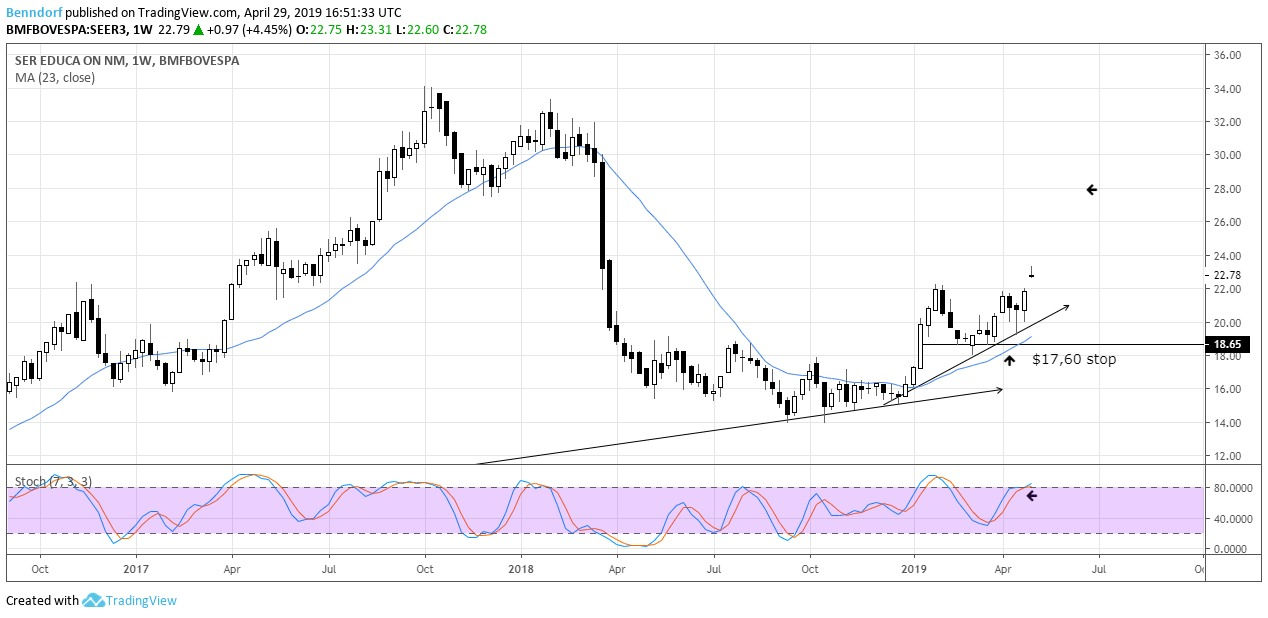
Task: Click the 22.78 current price axis label
Action: 1229,275
